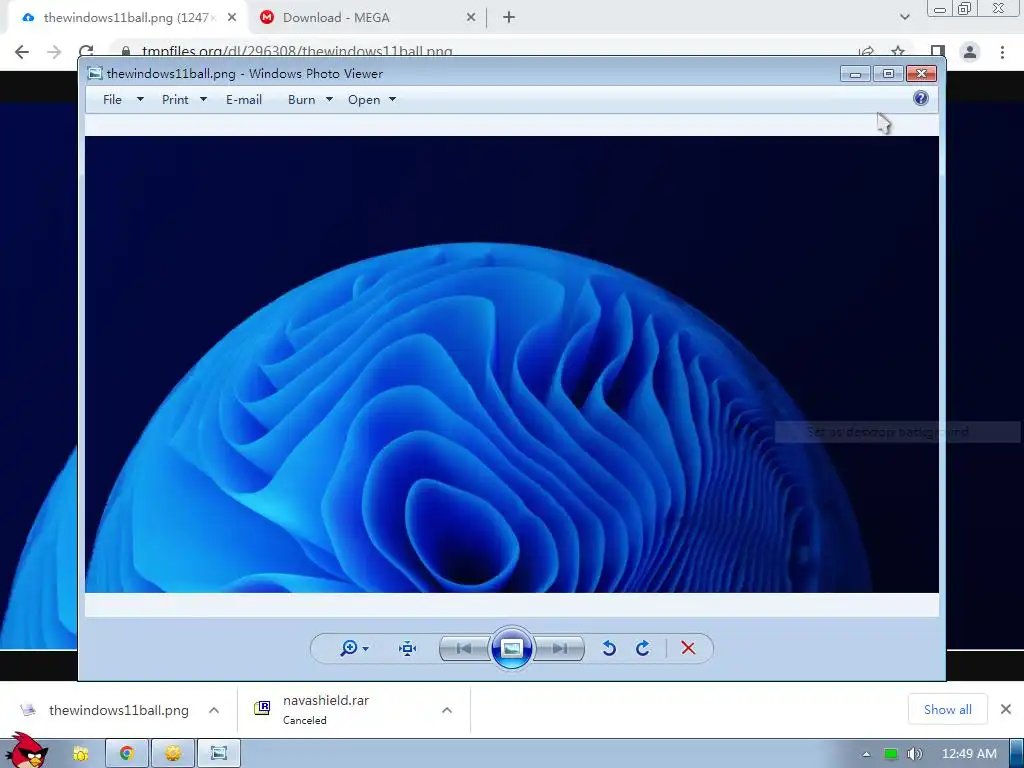
Task: Open the yellow folder taskbar icon
Action: pos(81,754)
